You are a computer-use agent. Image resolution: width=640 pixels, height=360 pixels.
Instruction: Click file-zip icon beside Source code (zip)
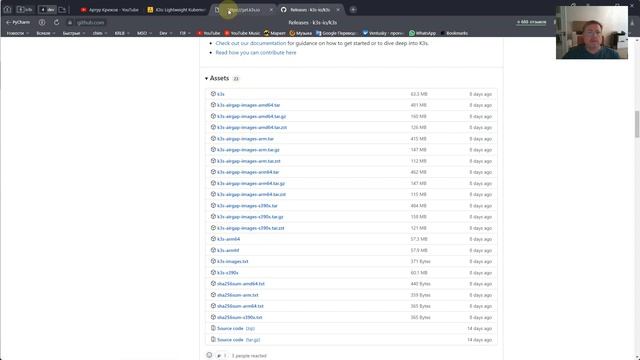213,328
